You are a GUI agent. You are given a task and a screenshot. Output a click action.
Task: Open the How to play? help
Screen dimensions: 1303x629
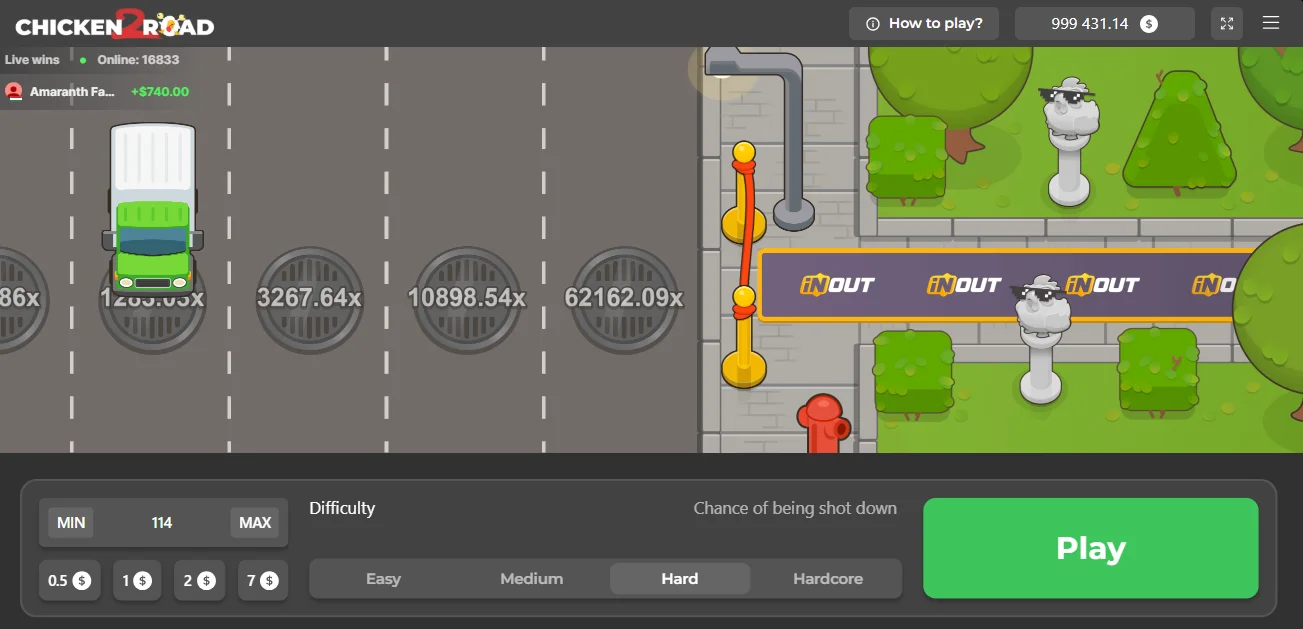pyautogui.click(x=924, y=23)
